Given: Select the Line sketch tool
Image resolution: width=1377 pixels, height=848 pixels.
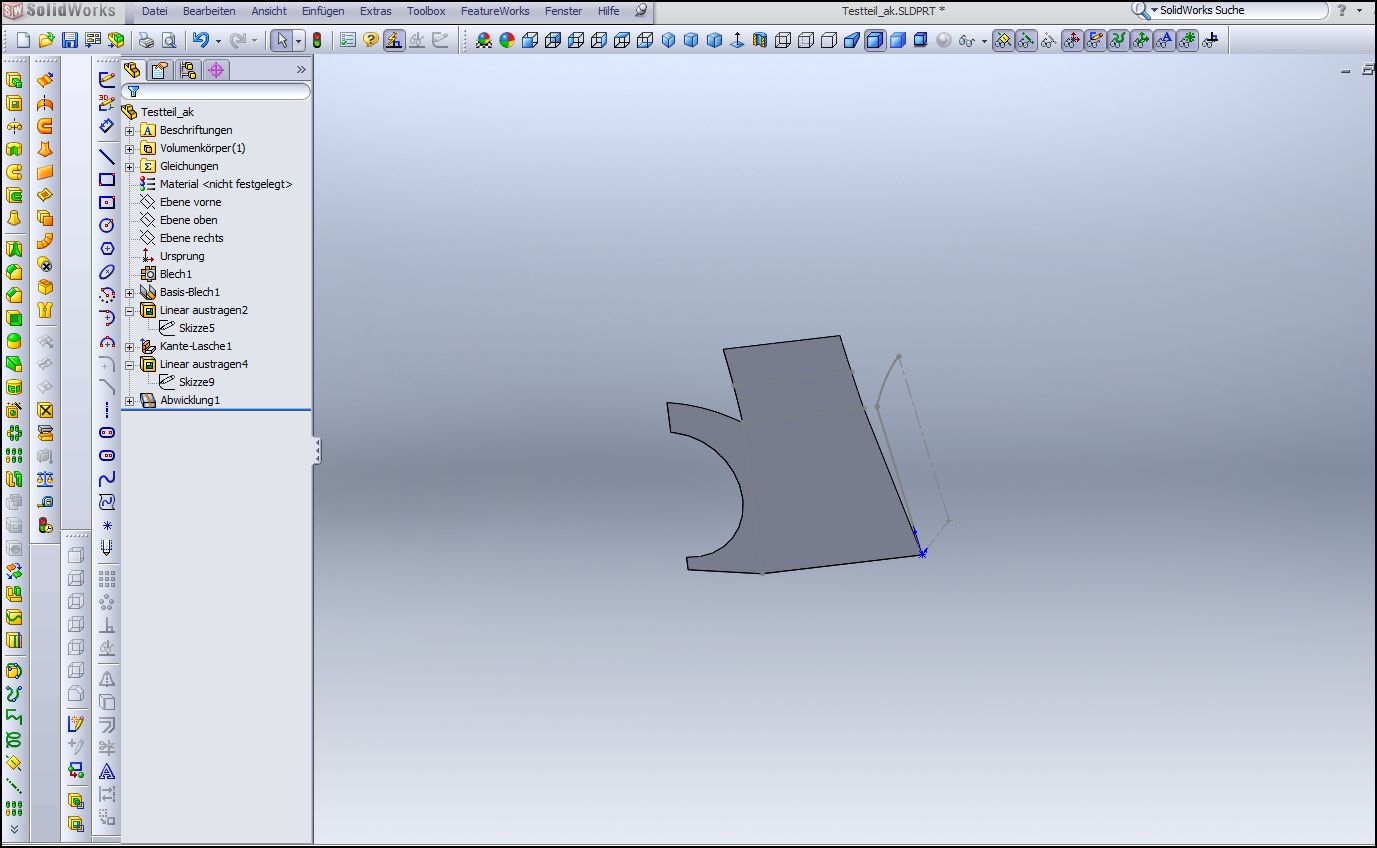Looking at the screenshot, I should tap(107, 157).
